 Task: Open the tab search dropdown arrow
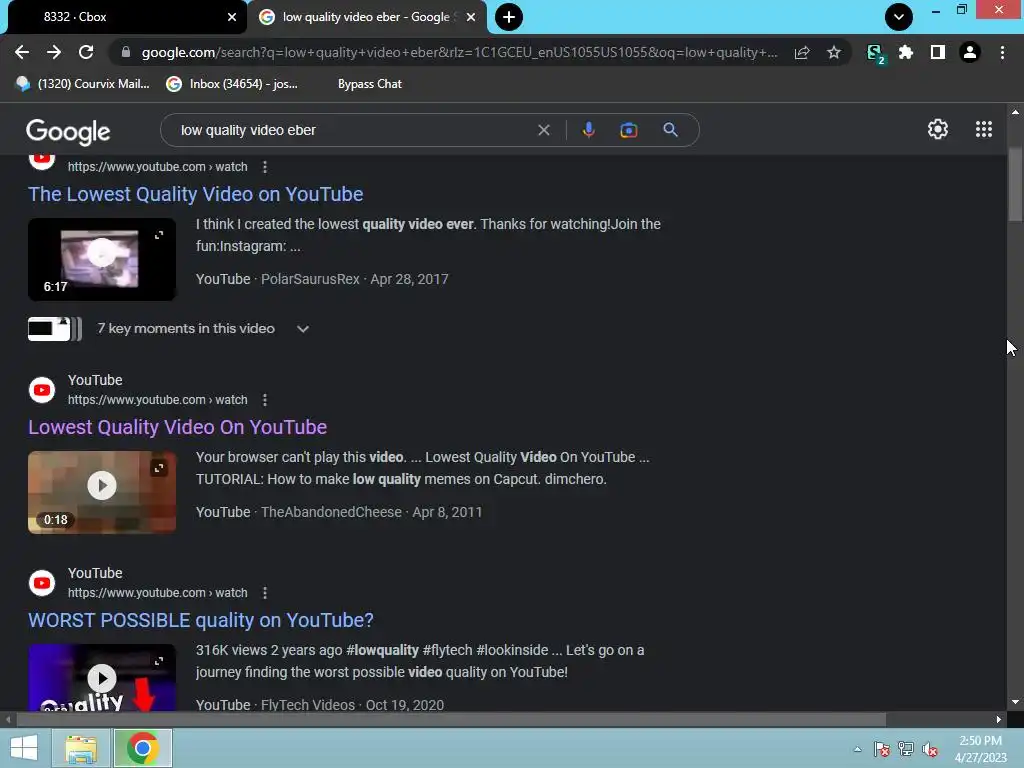[x=899, y=17]
